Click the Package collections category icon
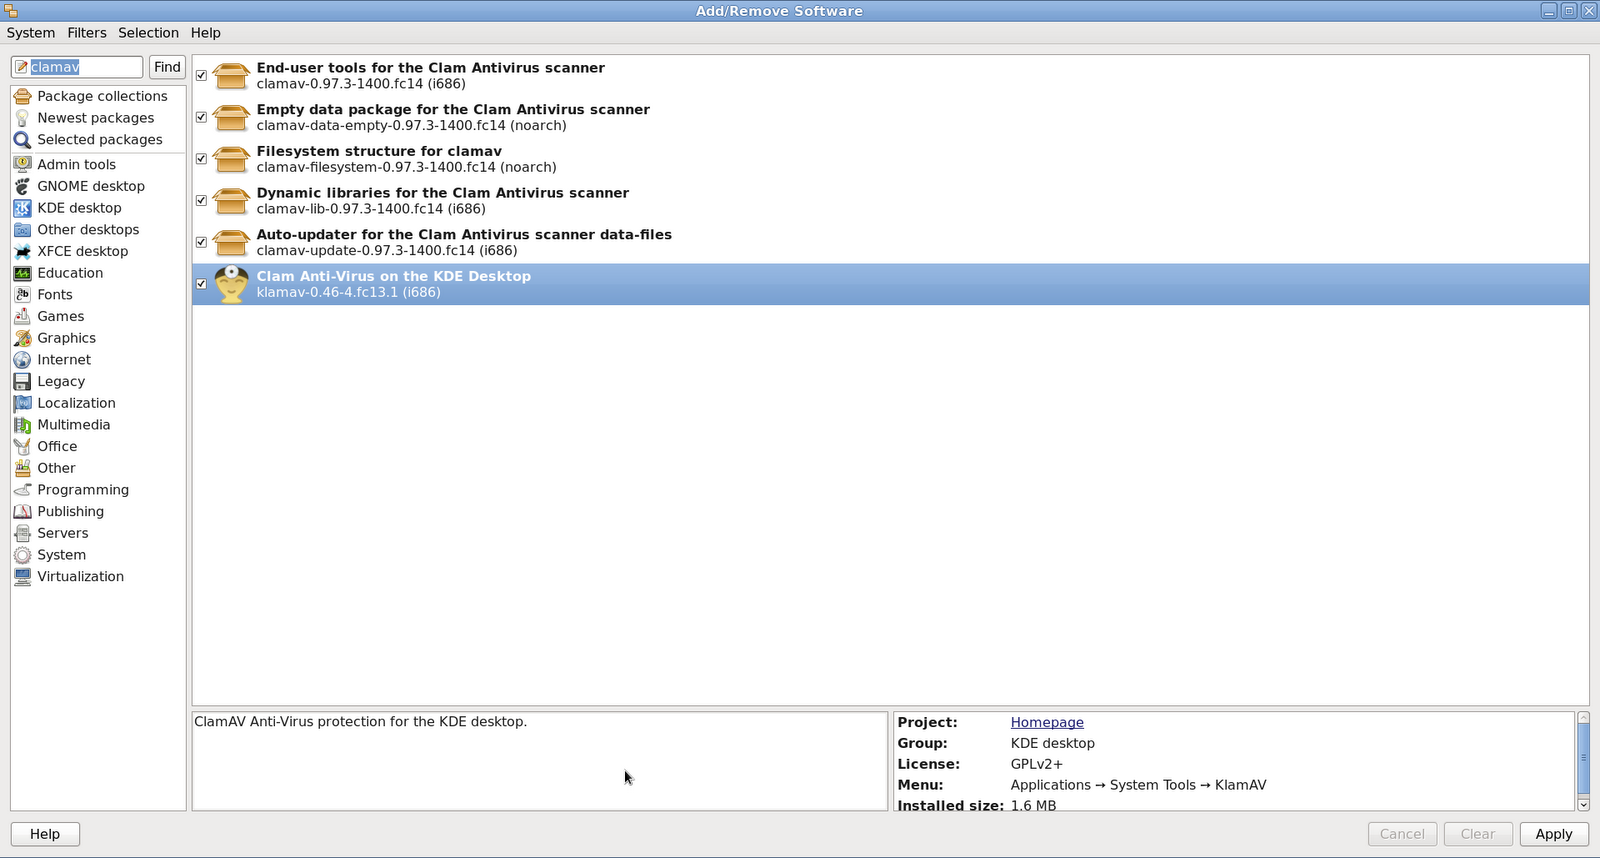 [x=22, y=96]
